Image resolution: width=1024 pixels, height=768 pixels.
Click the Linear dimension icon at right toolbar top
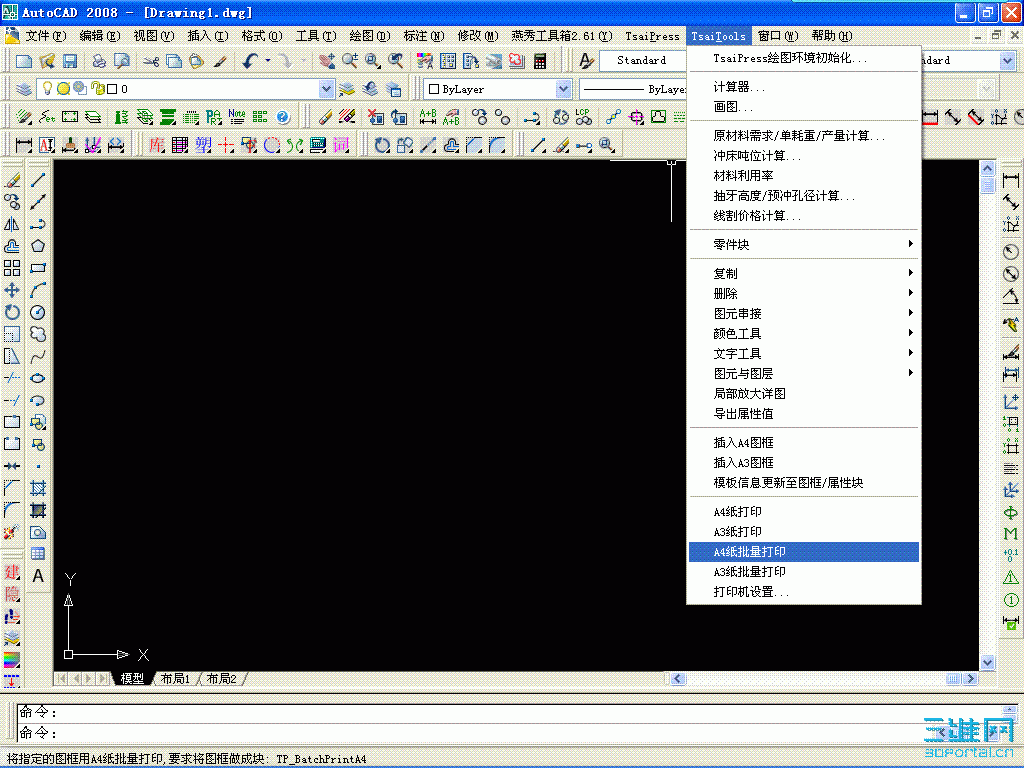(1011, 180)
